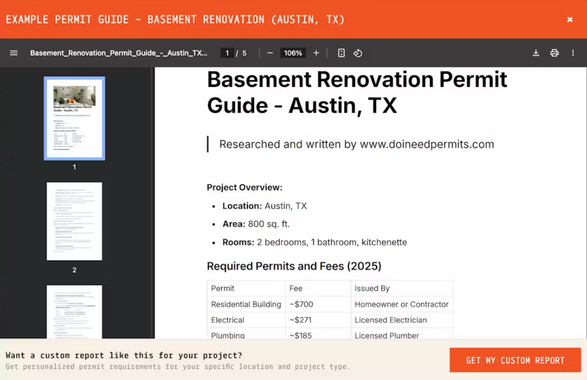This screenshot has width=587, height=380.
Task: Click the zoom out minus icon
Action: (270, 53)
